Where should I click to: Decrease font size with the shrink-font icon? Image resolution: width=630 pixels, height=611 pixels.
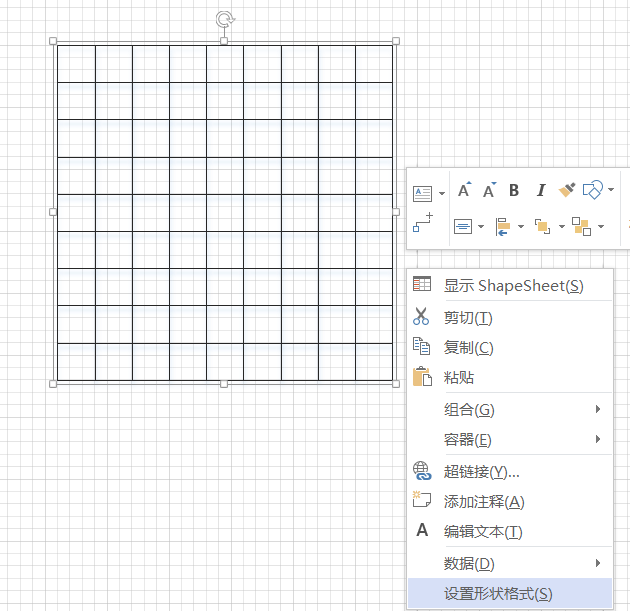tap(489, 190)
